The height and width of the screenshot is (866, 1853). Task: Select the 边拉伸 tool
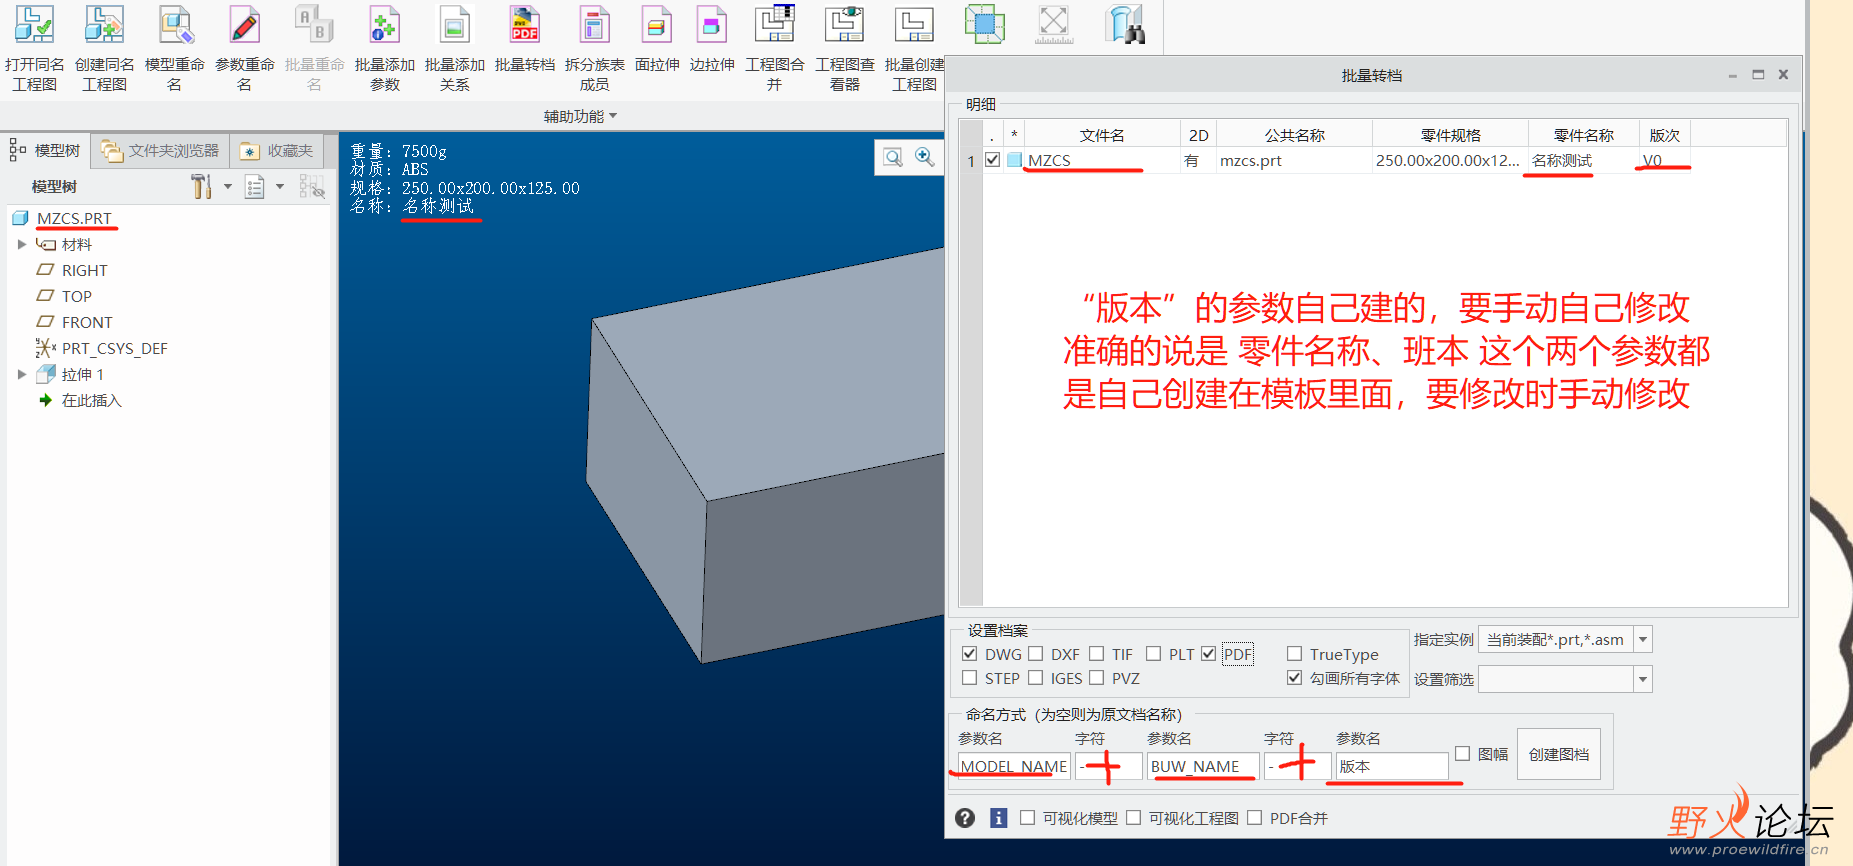pyautogui.click(x=712, y=24)
